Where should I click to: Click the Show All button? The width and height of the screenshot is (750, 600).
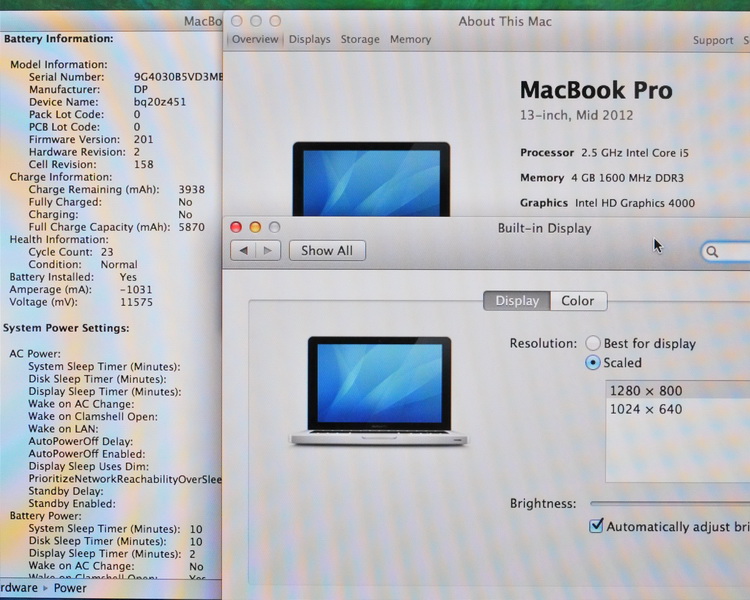coord(327,251)
